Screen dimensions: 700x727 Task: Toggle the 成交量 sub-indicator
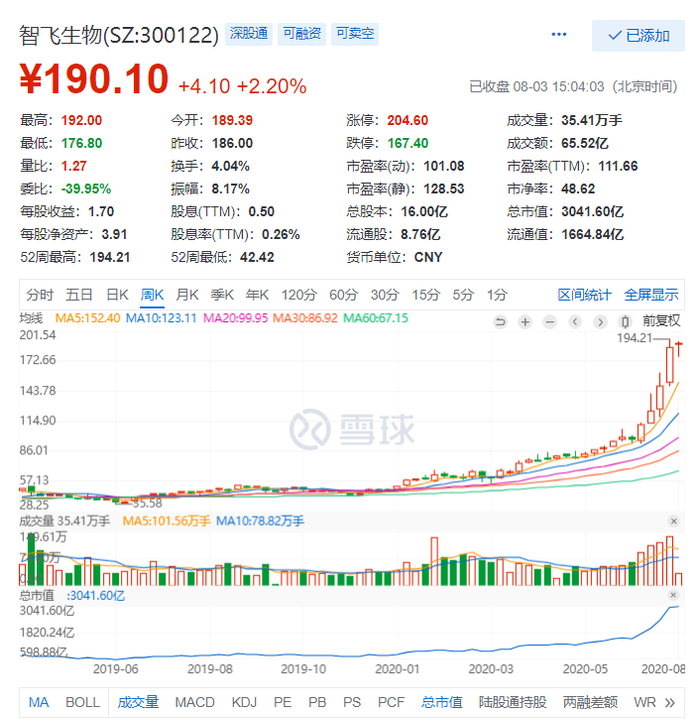[138, 702]
